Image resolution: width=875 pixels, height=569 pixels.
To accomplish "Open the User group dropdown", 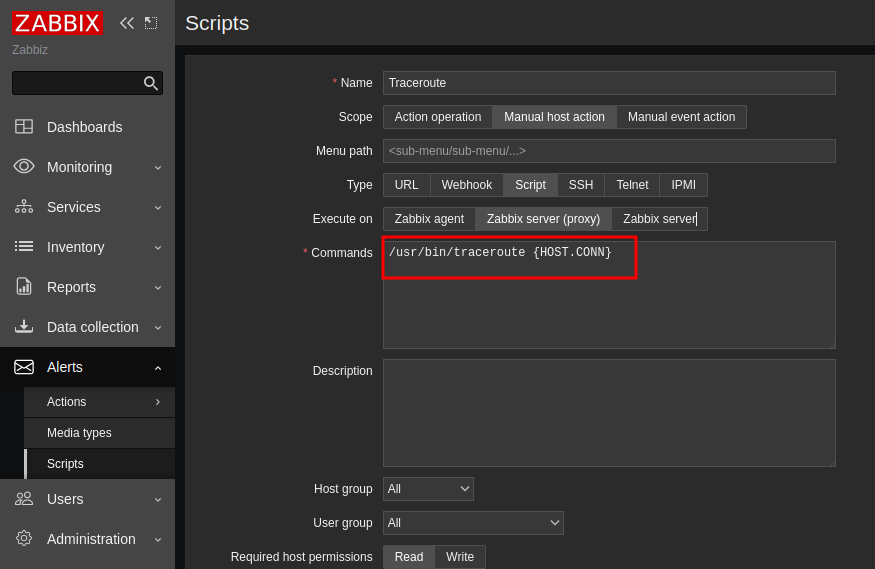I will point(473,523).
